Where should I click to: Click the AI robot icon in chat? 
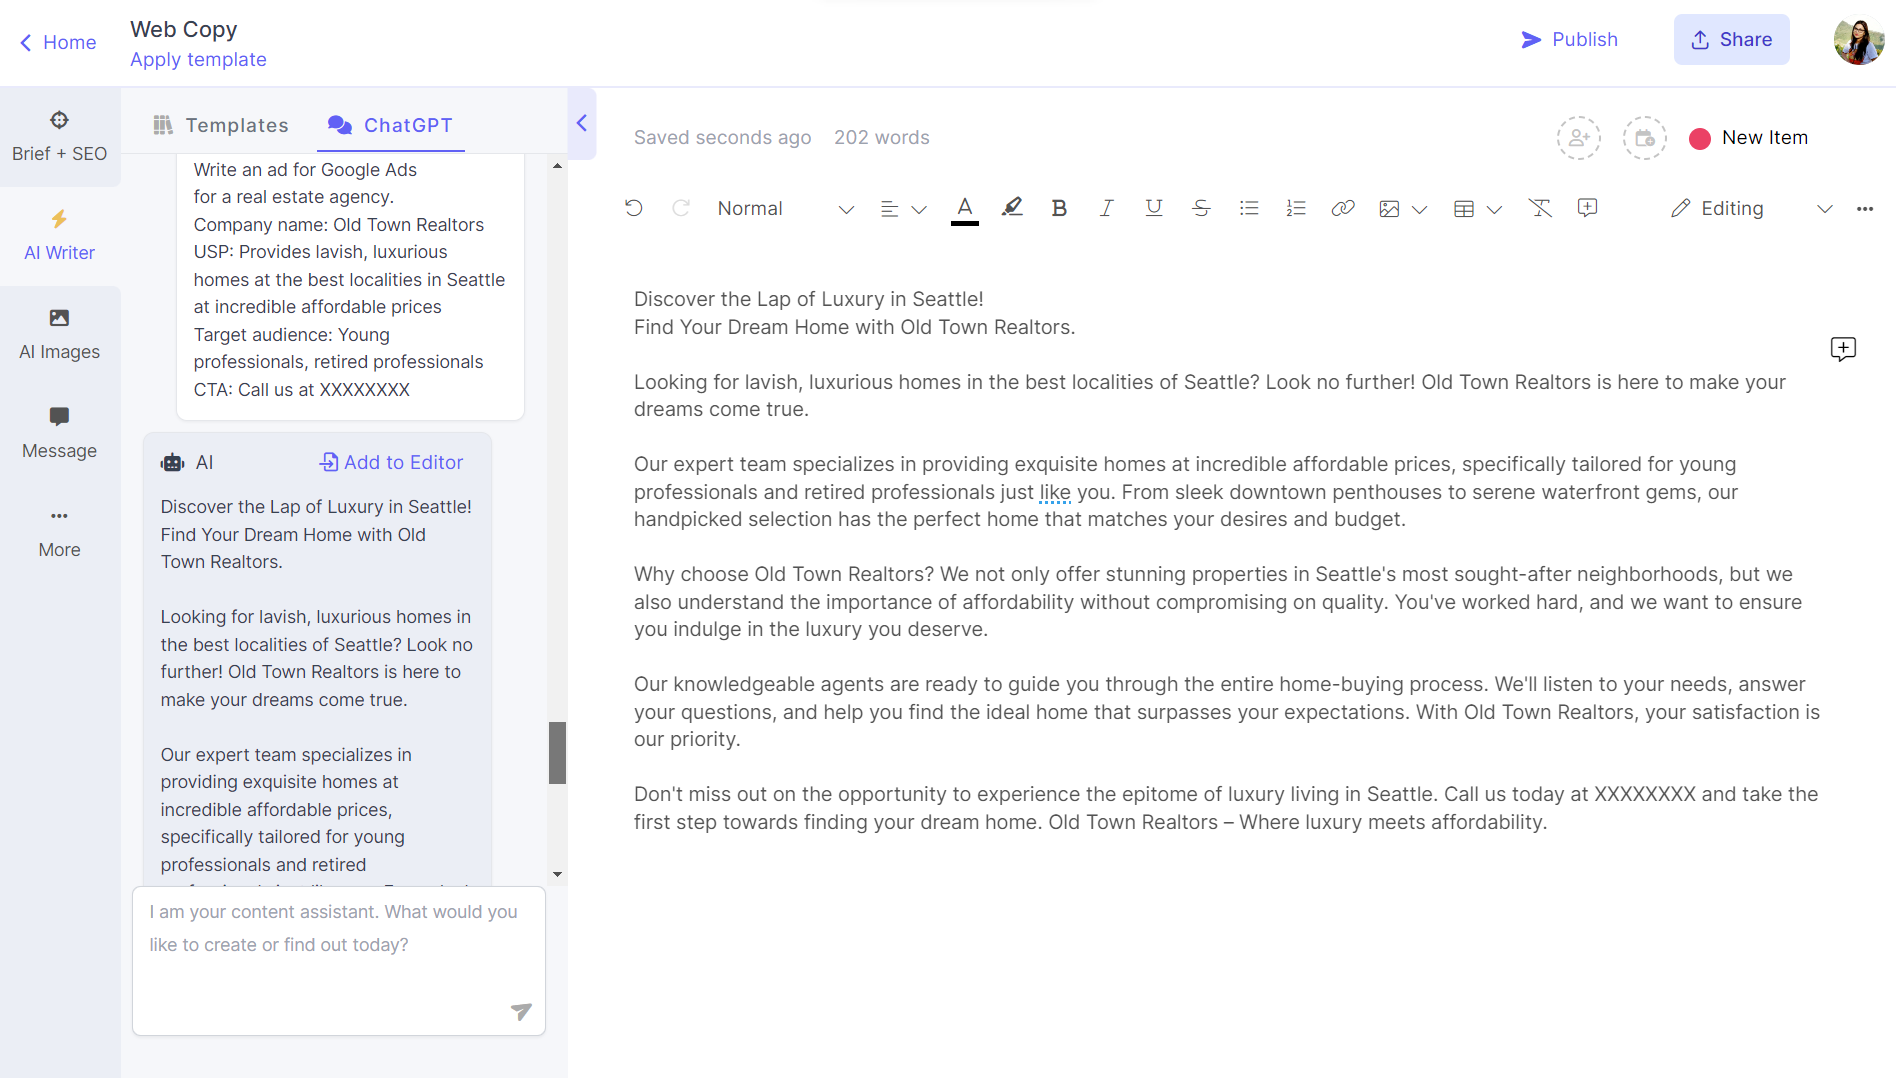coord(173,462)
